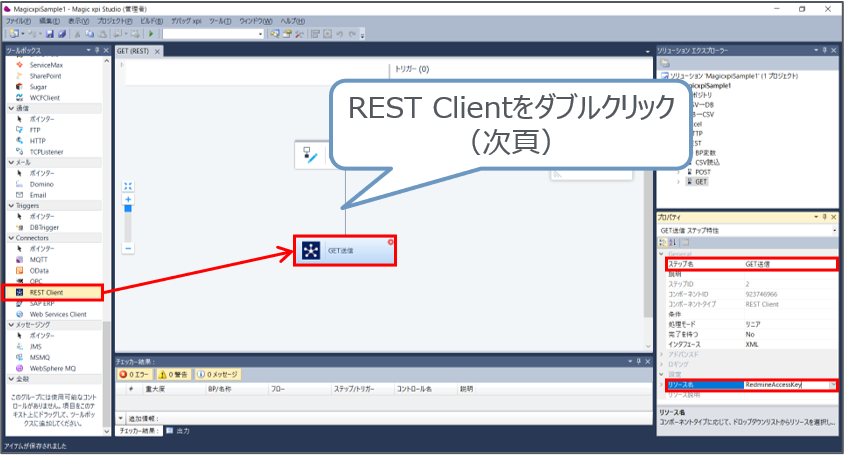Click the GET送信 step node on canvas
This screenshot has height=455, width=844.
pos(345,250)
